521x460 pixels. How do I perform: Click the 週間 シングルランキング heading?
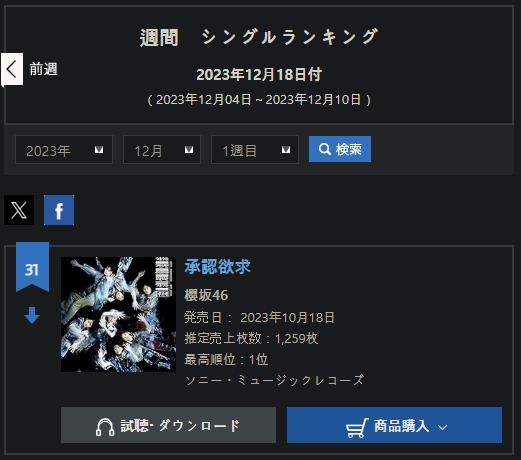pyautogui.click(x=259, y=37)
